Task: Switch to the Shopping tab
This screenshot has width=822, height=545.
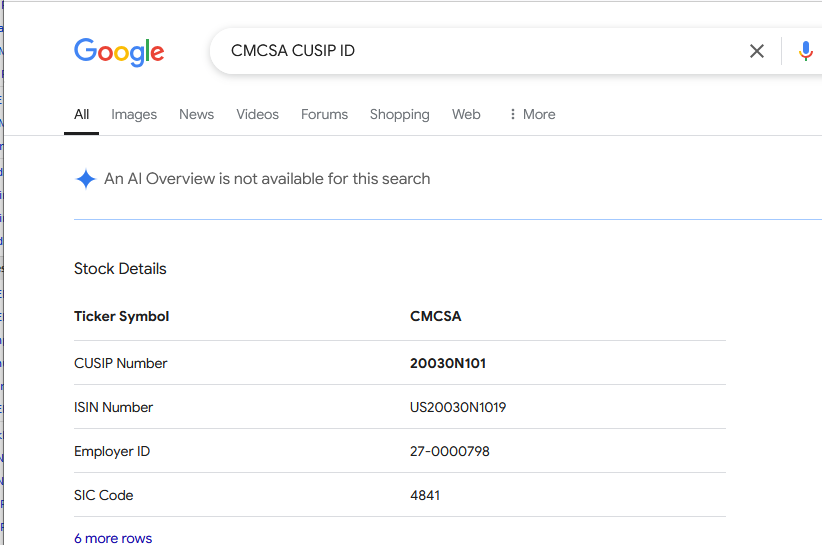Action: pos(399,115)
